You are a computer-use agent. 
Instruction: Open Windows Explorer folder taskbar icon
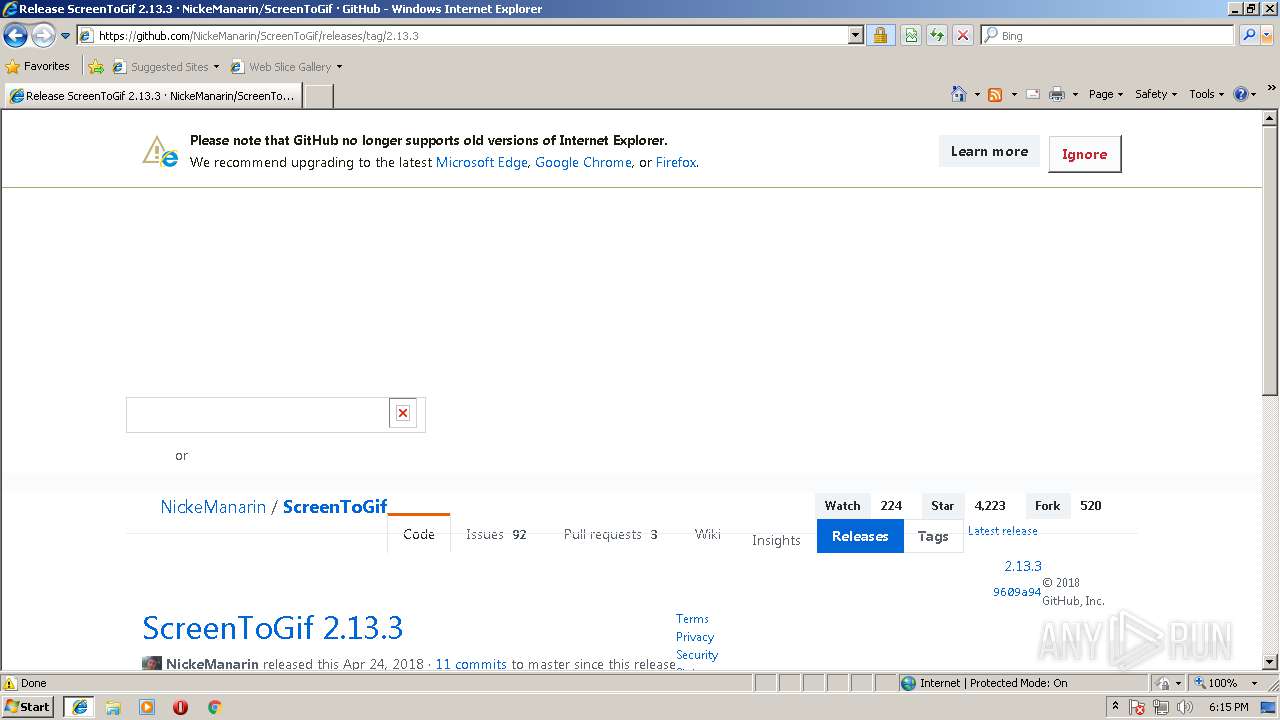pyautogui.click(x=113, y=707)
